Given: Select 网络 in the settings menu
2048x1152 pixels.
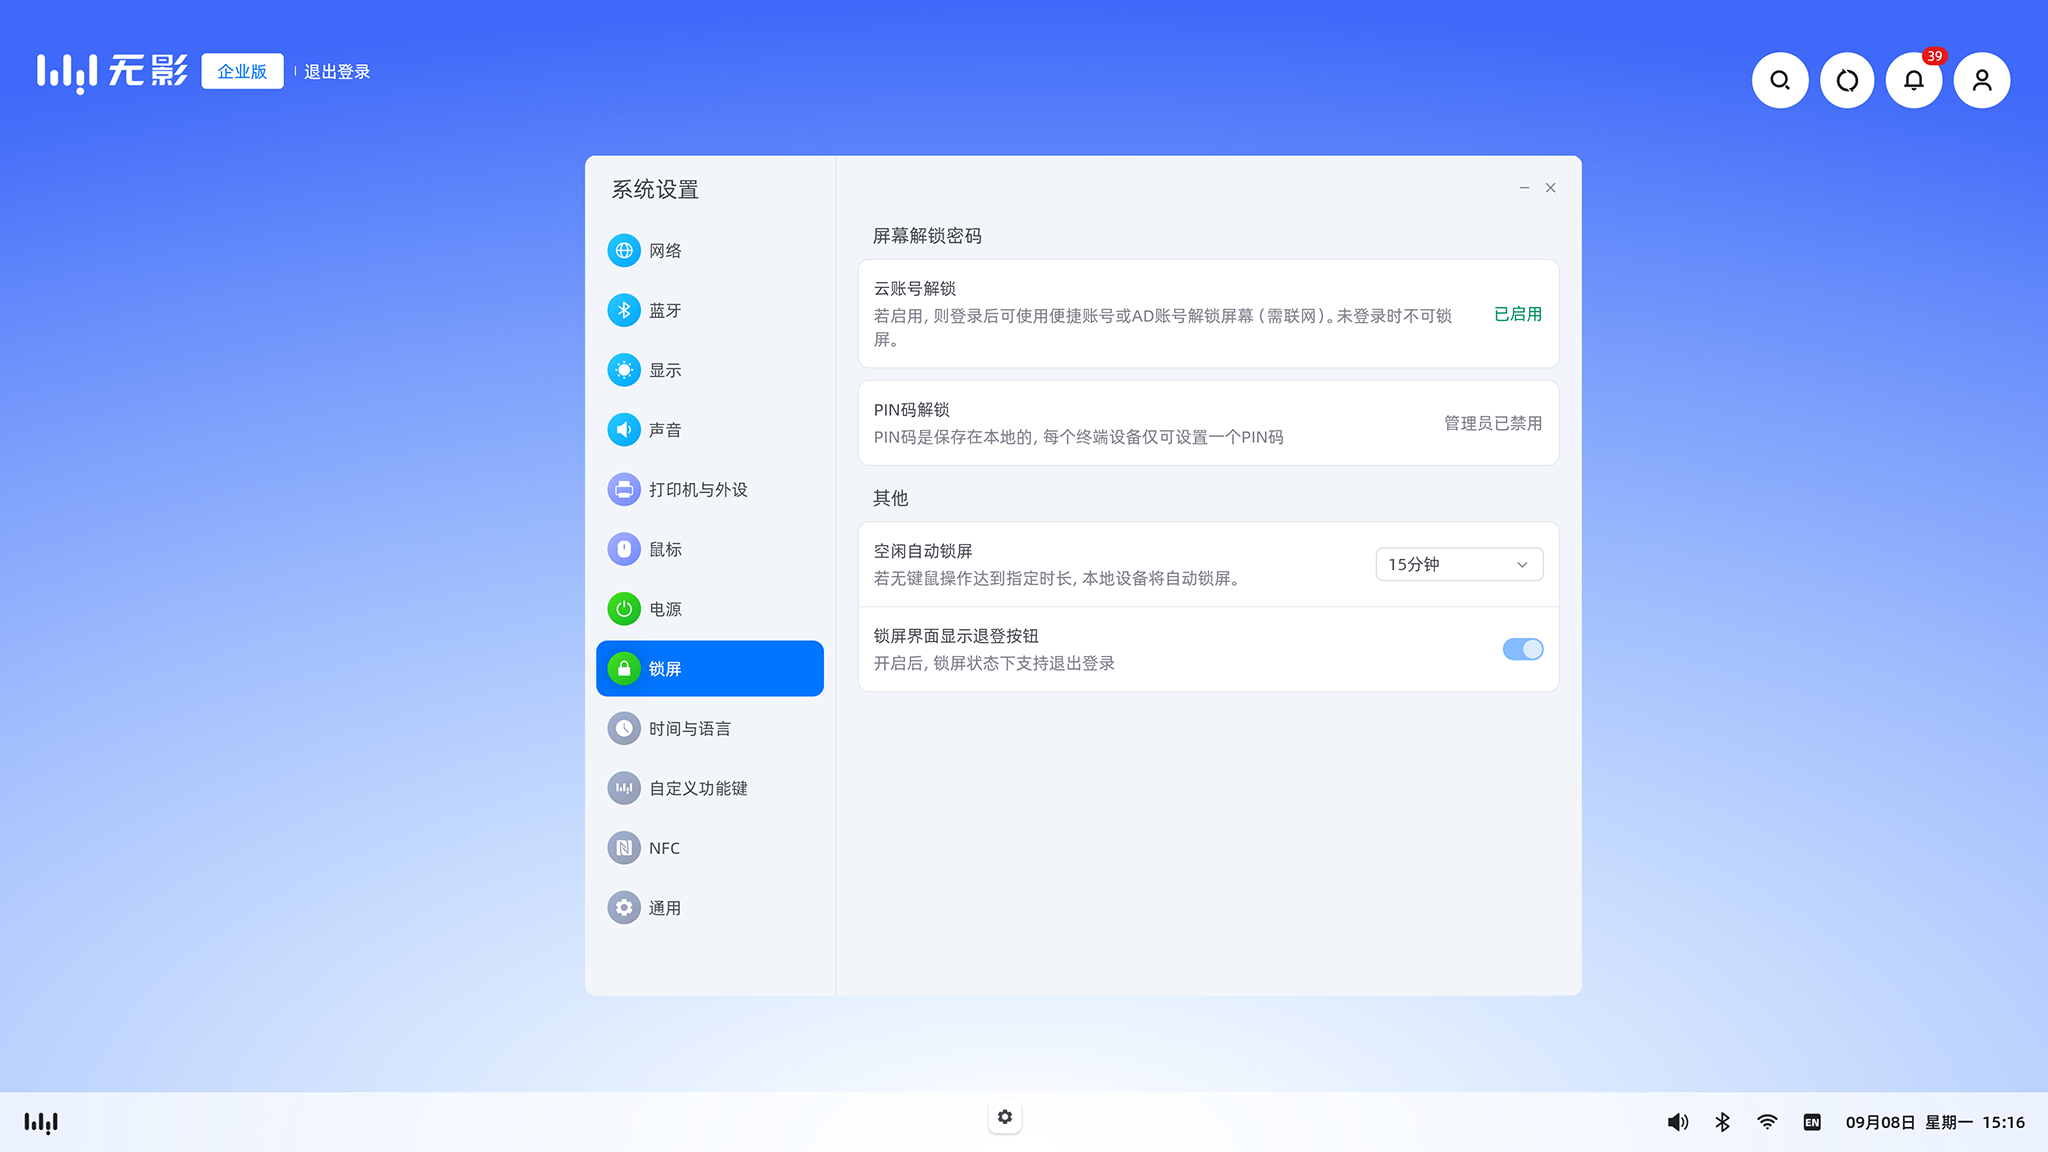Looking at the screenshot, I should (x=709, y=251).
